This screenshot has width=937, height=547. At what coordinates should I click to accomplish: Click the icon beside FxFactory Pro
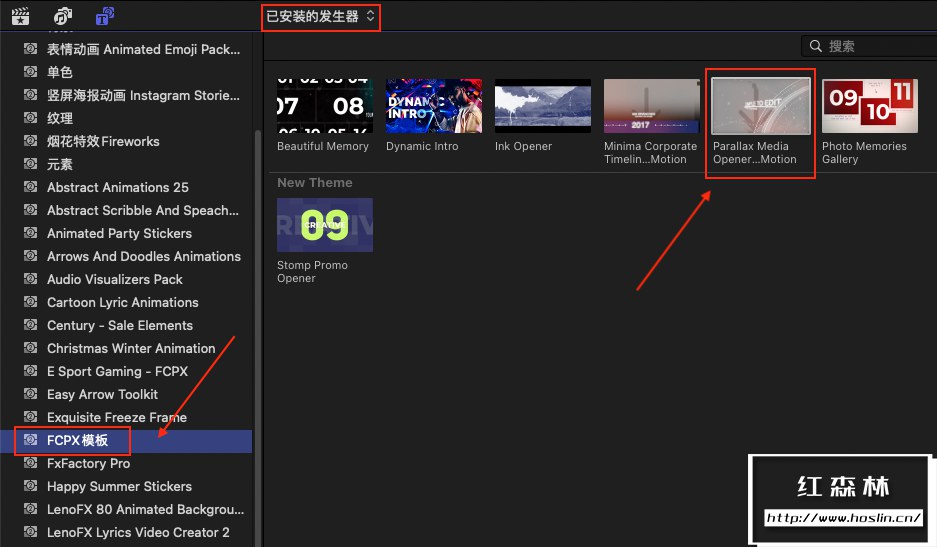coord(30,463)
